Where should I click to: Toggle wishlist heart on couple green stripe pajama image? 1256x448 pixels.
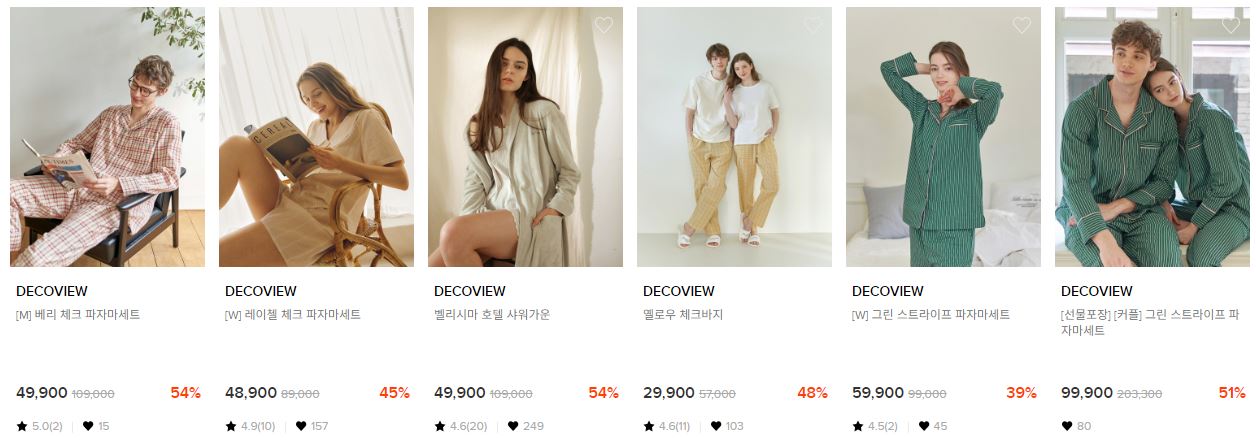[1230, 25]
